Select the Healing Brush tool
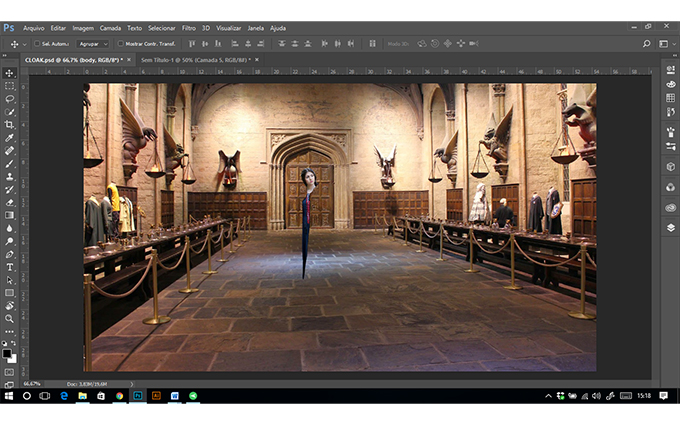The width and height of the screenshot is (680, 425). click(x=9, y=150)
